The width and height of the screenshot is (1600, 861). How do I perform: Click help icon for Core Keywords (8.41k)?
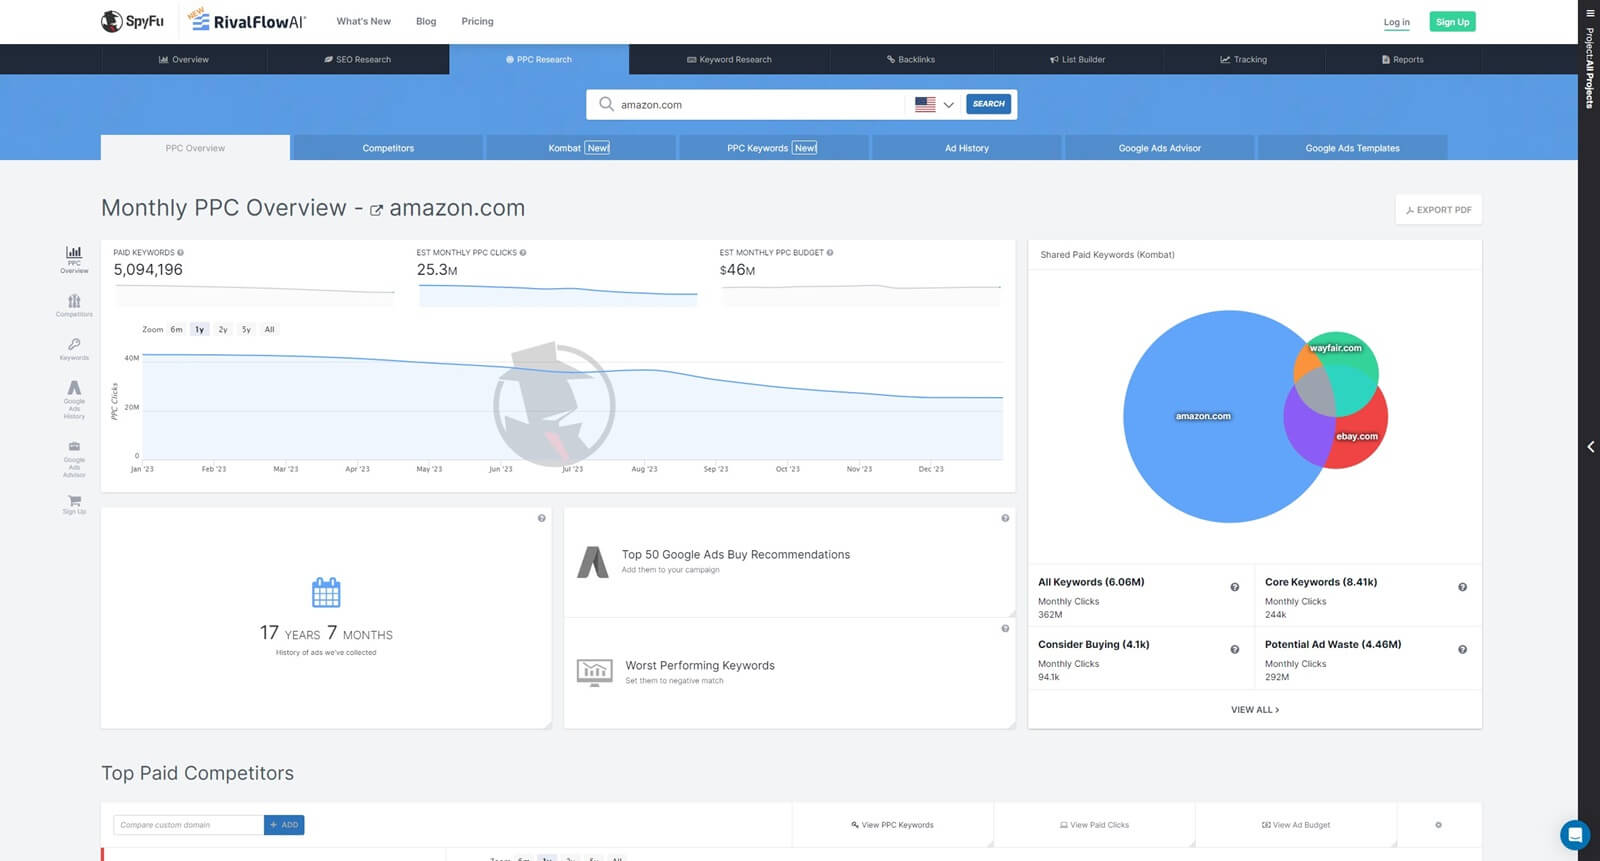point(1462,587)
